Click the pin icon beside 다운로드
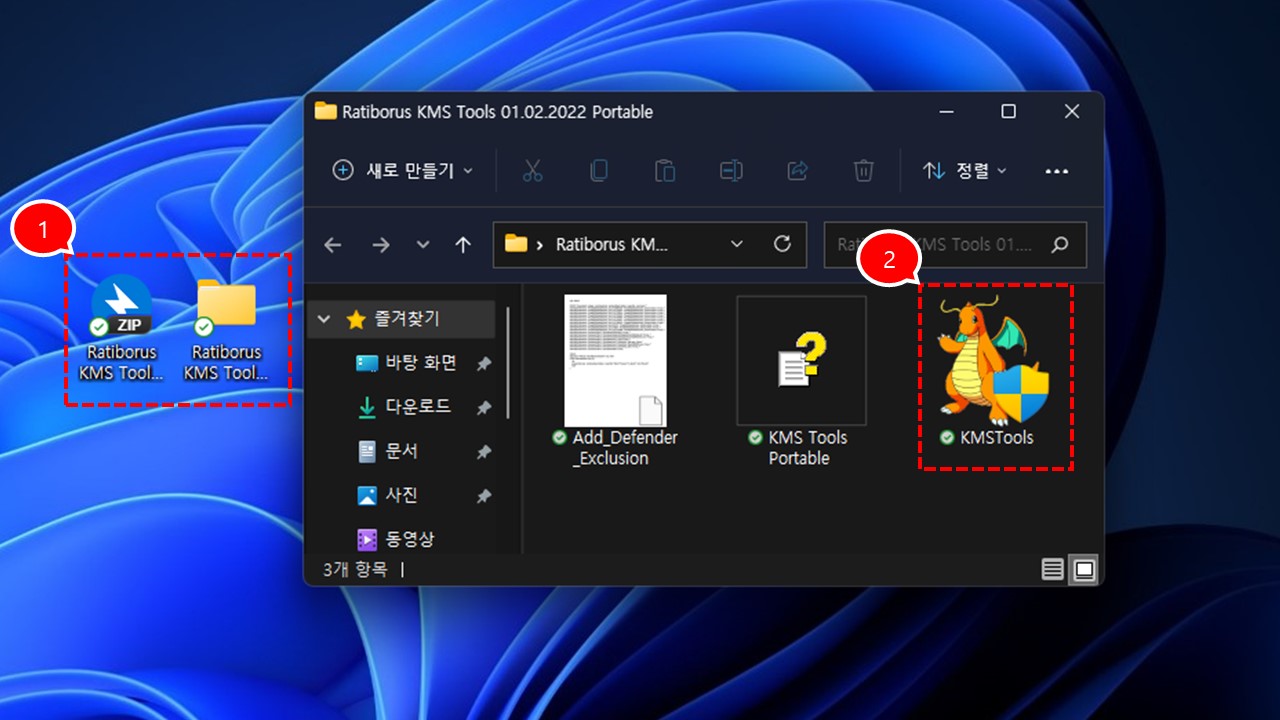The height and width of the screenshot is (720, 1280). point(484,408)
